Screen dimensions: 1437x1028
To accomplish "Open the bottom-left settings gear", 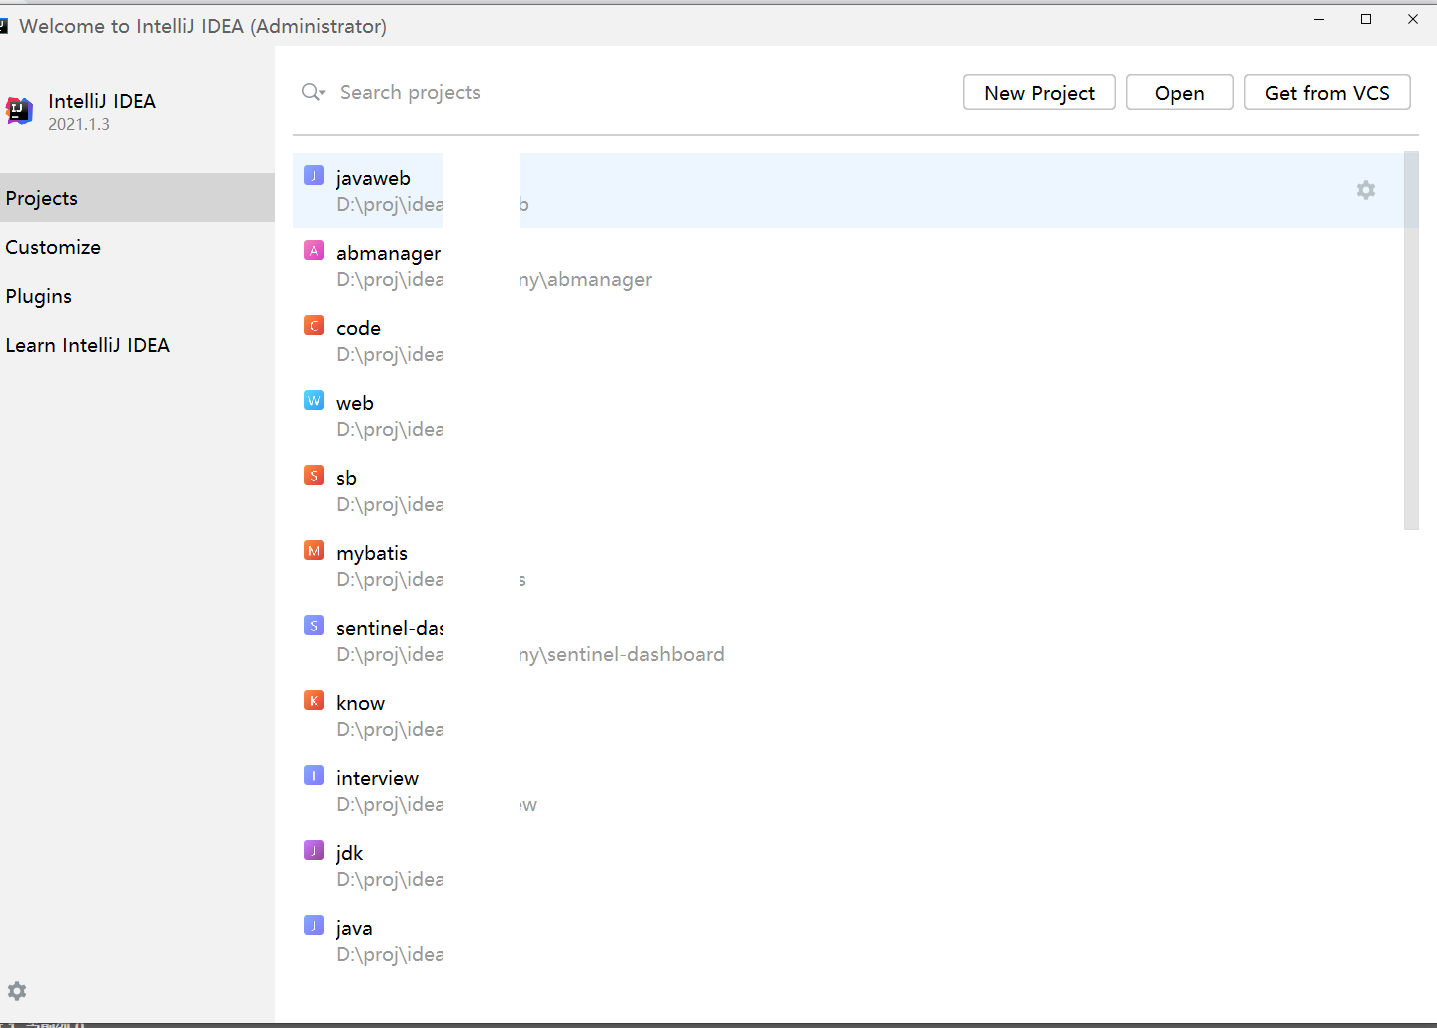I will point(16,991).
